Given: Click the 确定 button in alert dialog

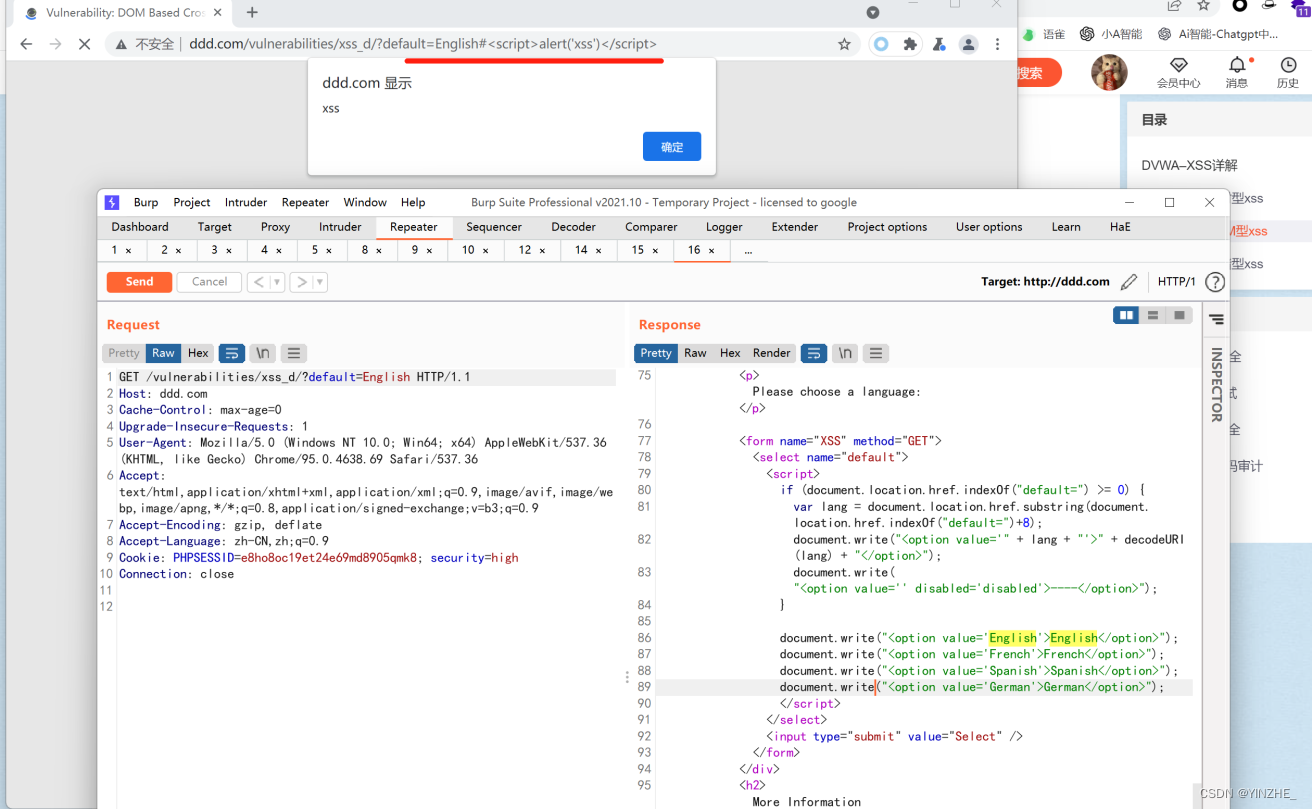Looking at the screenshot, I should (672, 147).
